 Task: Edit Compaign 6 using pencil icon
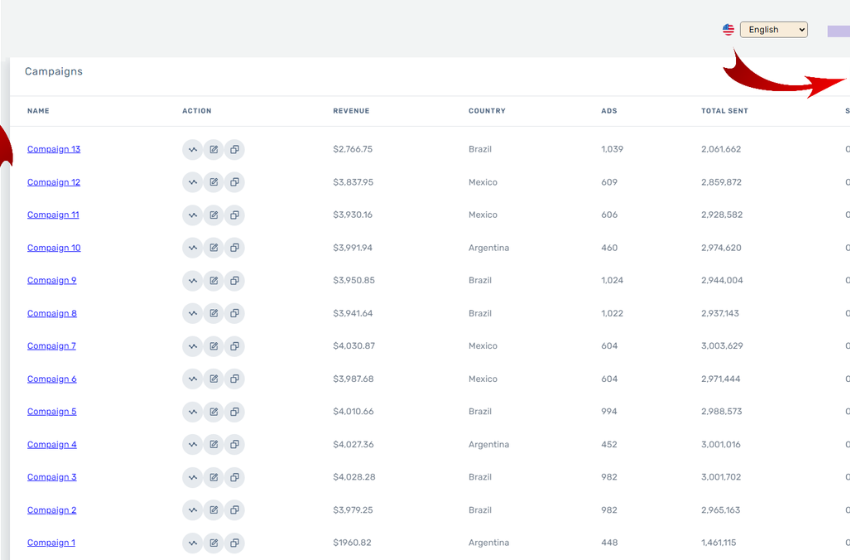click(214, 379)
